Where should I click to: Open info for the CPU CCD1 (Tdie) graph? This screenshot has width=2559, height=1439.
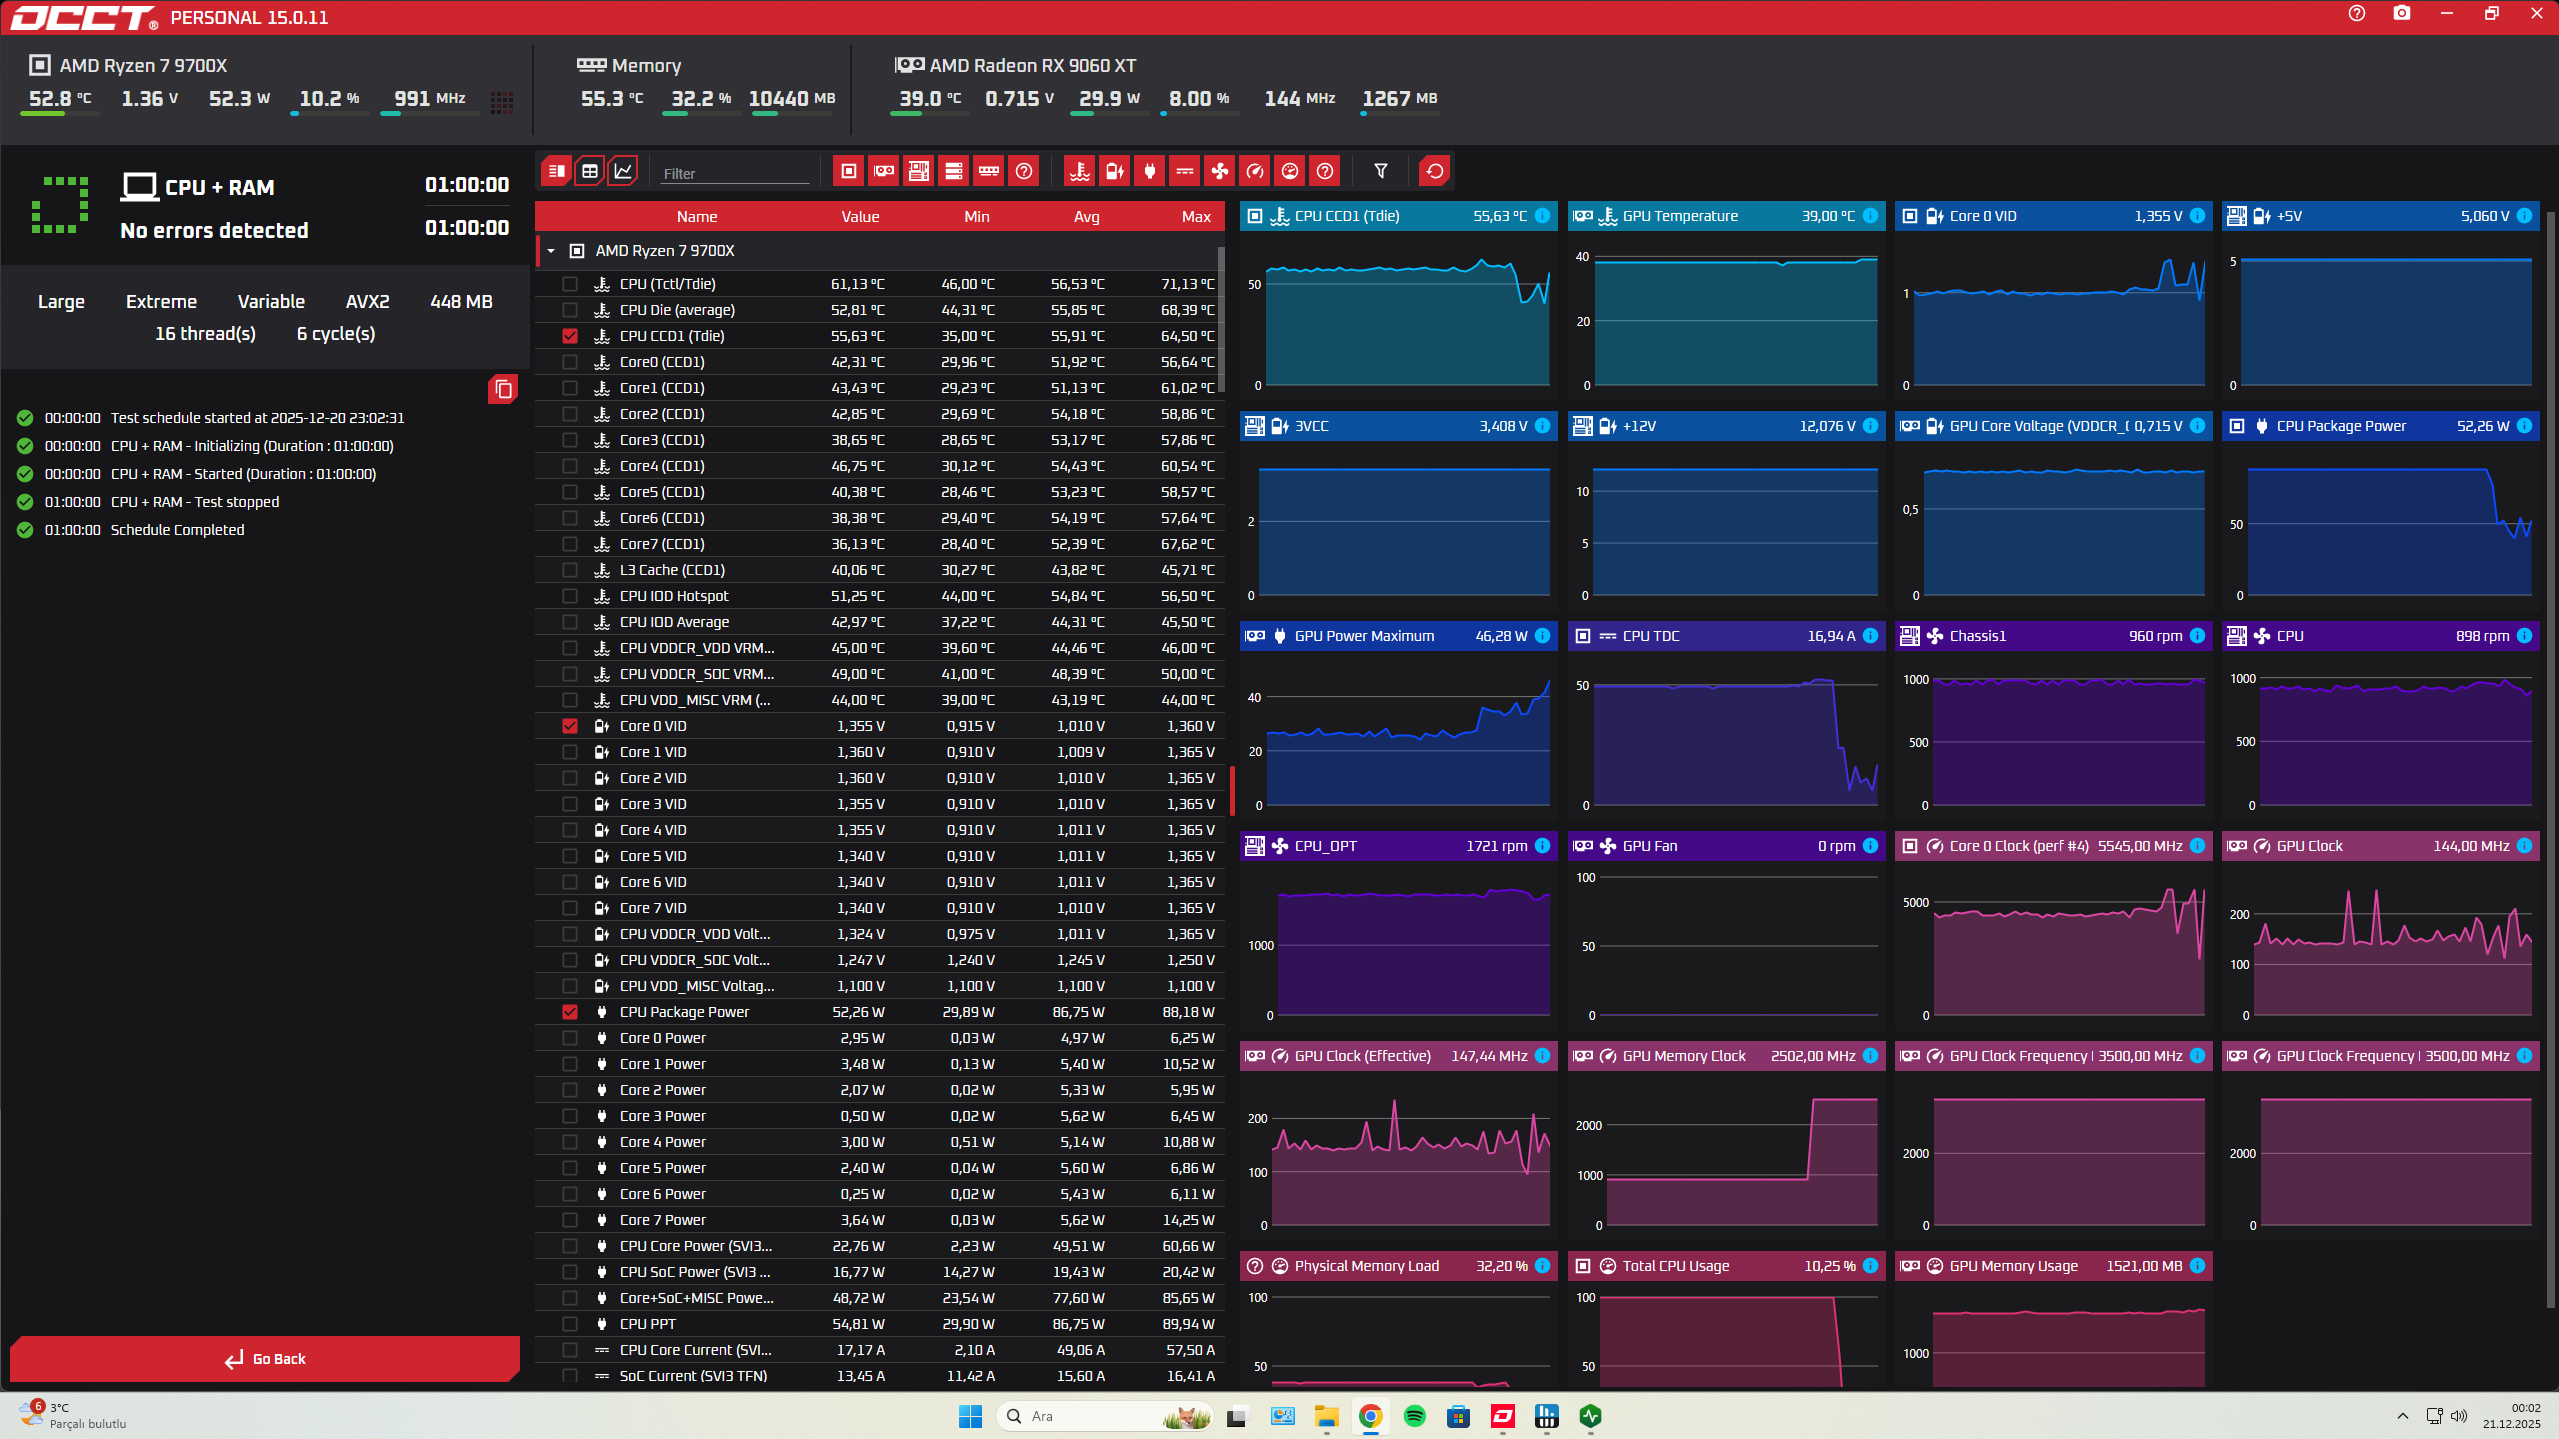pyautogui.click(x=1542, y=216)
